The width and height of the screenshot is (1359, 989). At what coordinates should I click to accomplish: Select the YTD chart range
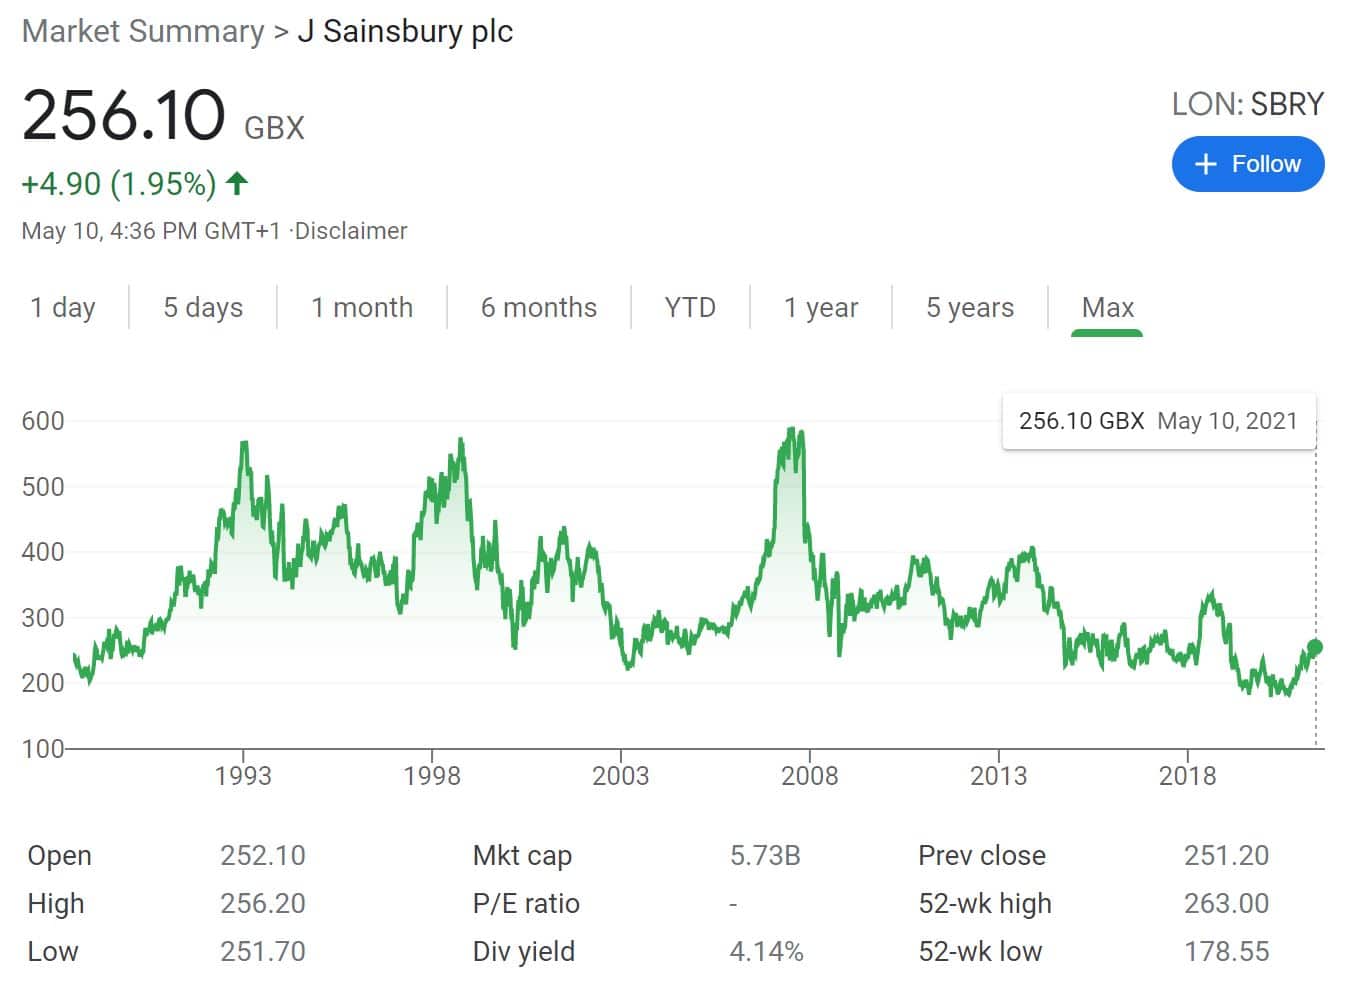click(690, 308)
